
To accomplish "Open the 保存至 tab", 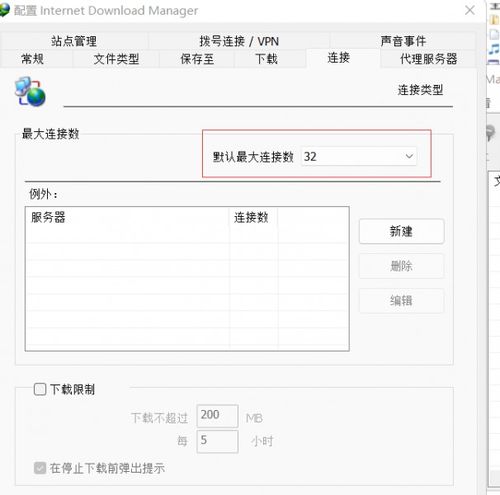I will tap(197, 59).
